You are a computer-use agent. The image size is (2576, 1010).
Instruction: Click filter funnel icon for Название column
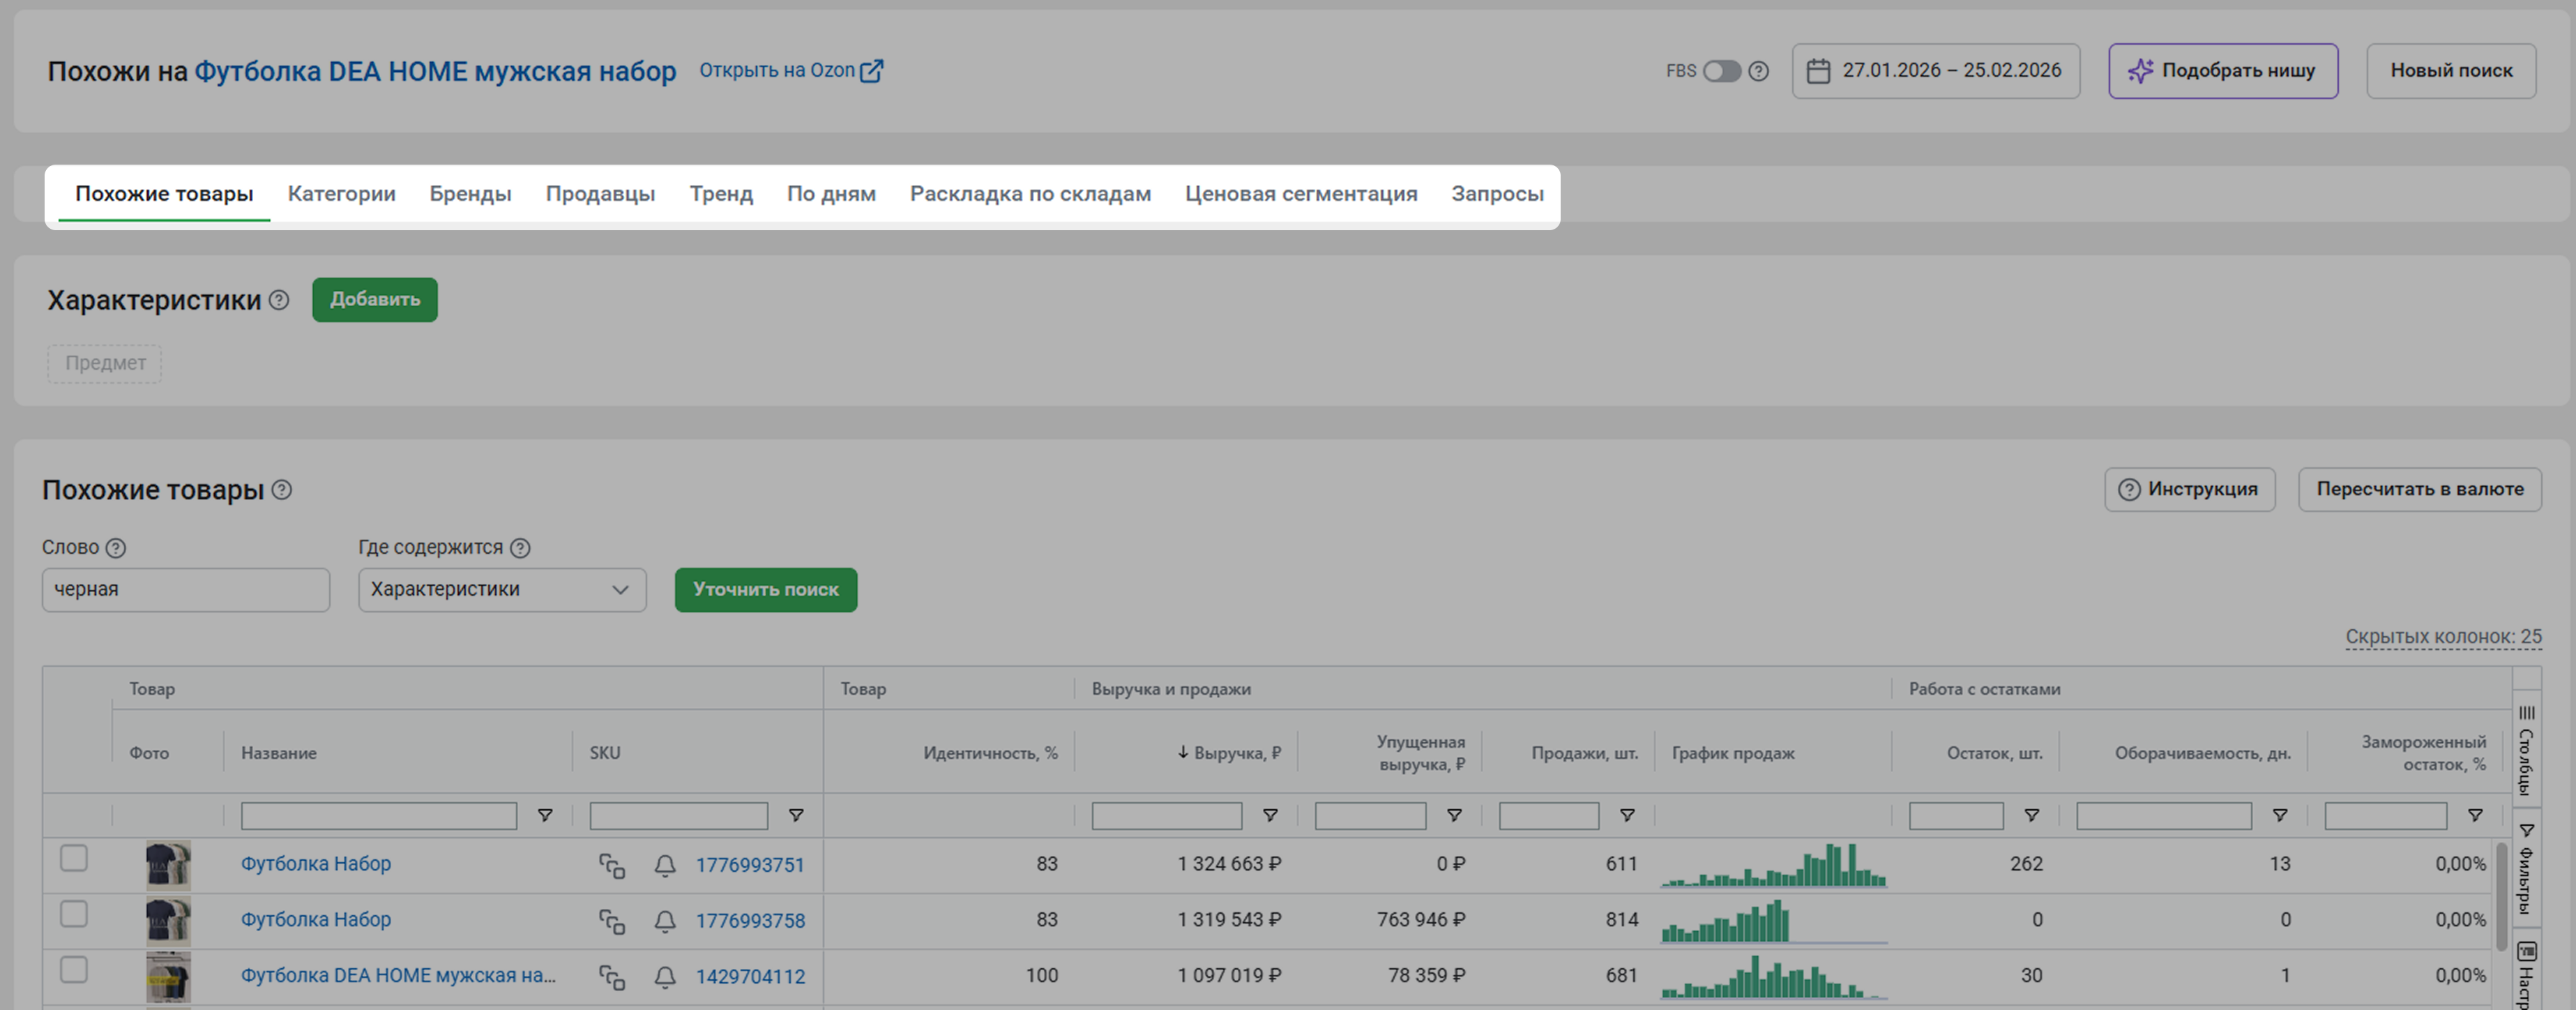(545, 816)
